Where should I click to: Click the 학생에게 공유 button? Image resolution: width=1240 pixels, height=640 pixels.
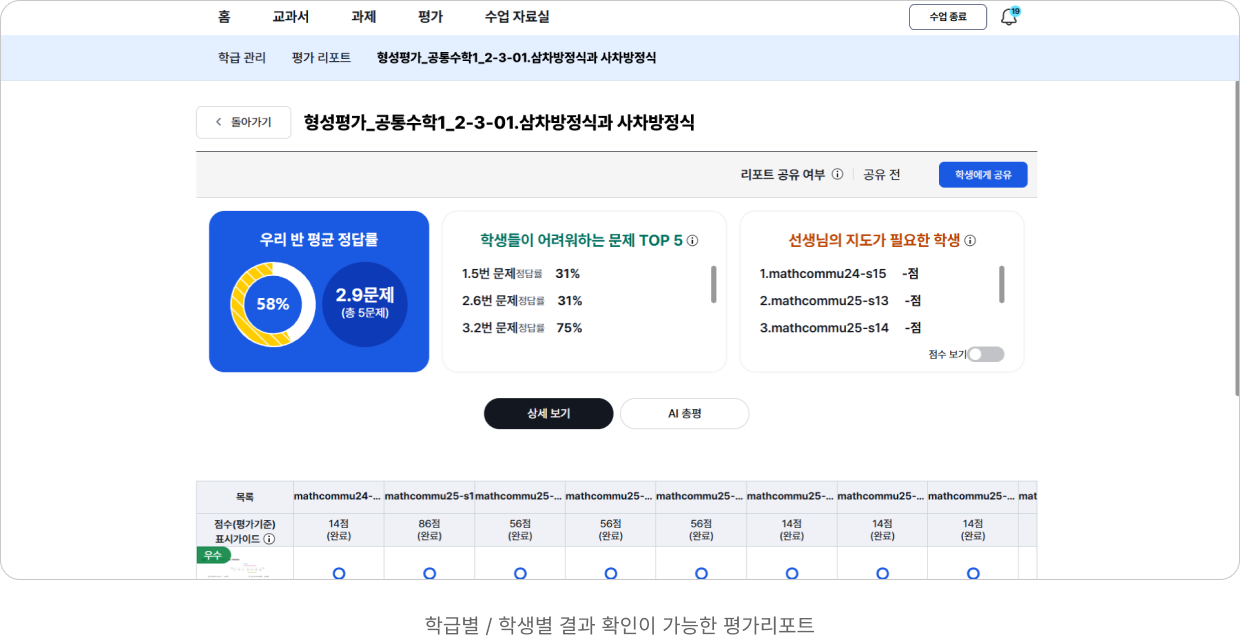[x=983, y=174]
